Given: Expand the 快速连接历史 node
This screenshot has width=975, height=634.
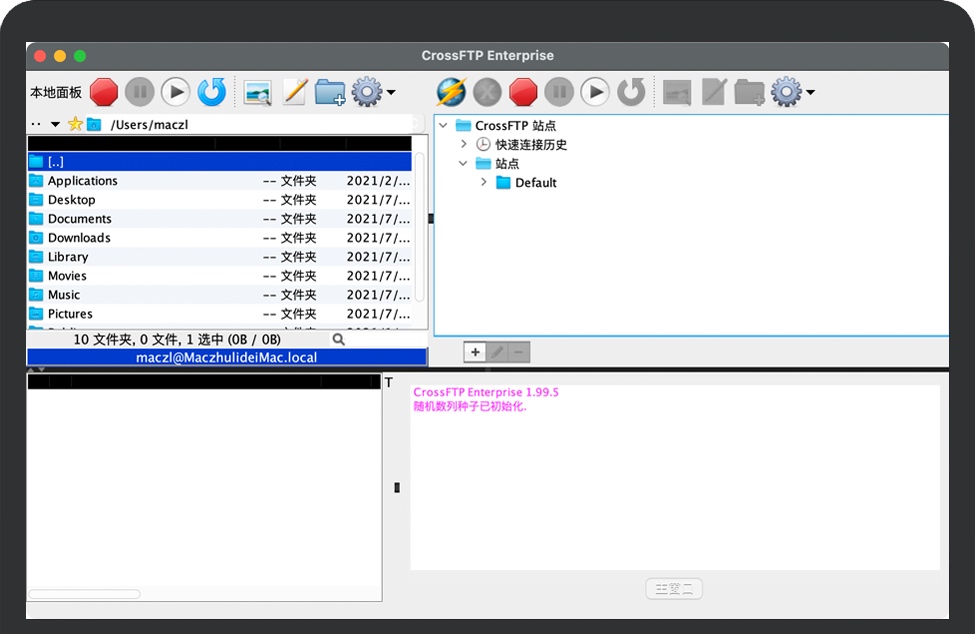Looking at the screenshot, I should point(462,143).
